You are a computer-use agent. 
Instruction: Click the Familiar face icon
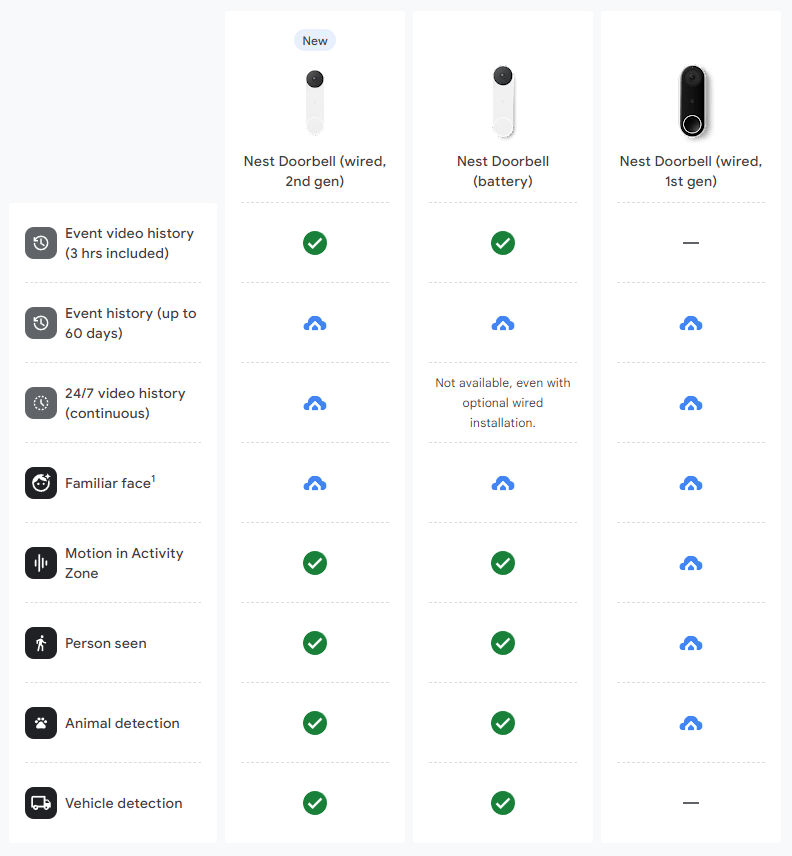[41, 483]
